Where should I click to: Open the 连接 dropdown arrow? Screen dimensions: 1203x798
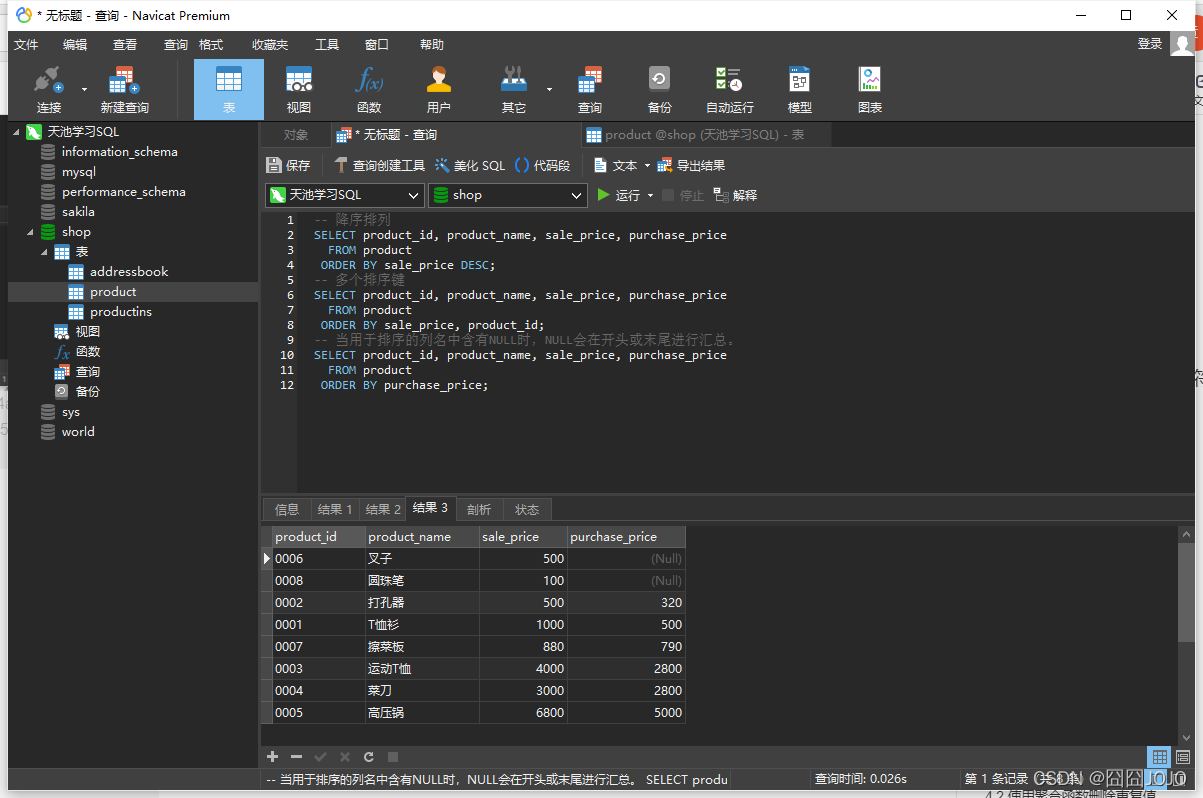pos(83,89)
